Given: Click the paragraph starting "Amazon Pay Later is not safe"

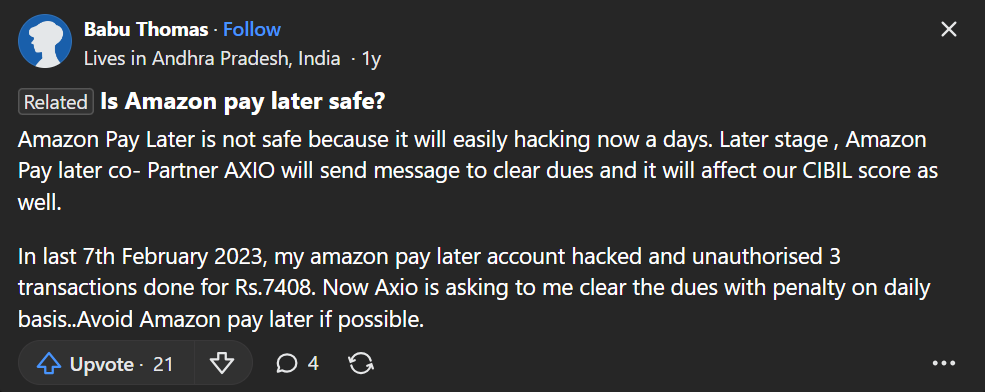Looking at the screenshot, I should pyautogui.click(x=477, y=172).
